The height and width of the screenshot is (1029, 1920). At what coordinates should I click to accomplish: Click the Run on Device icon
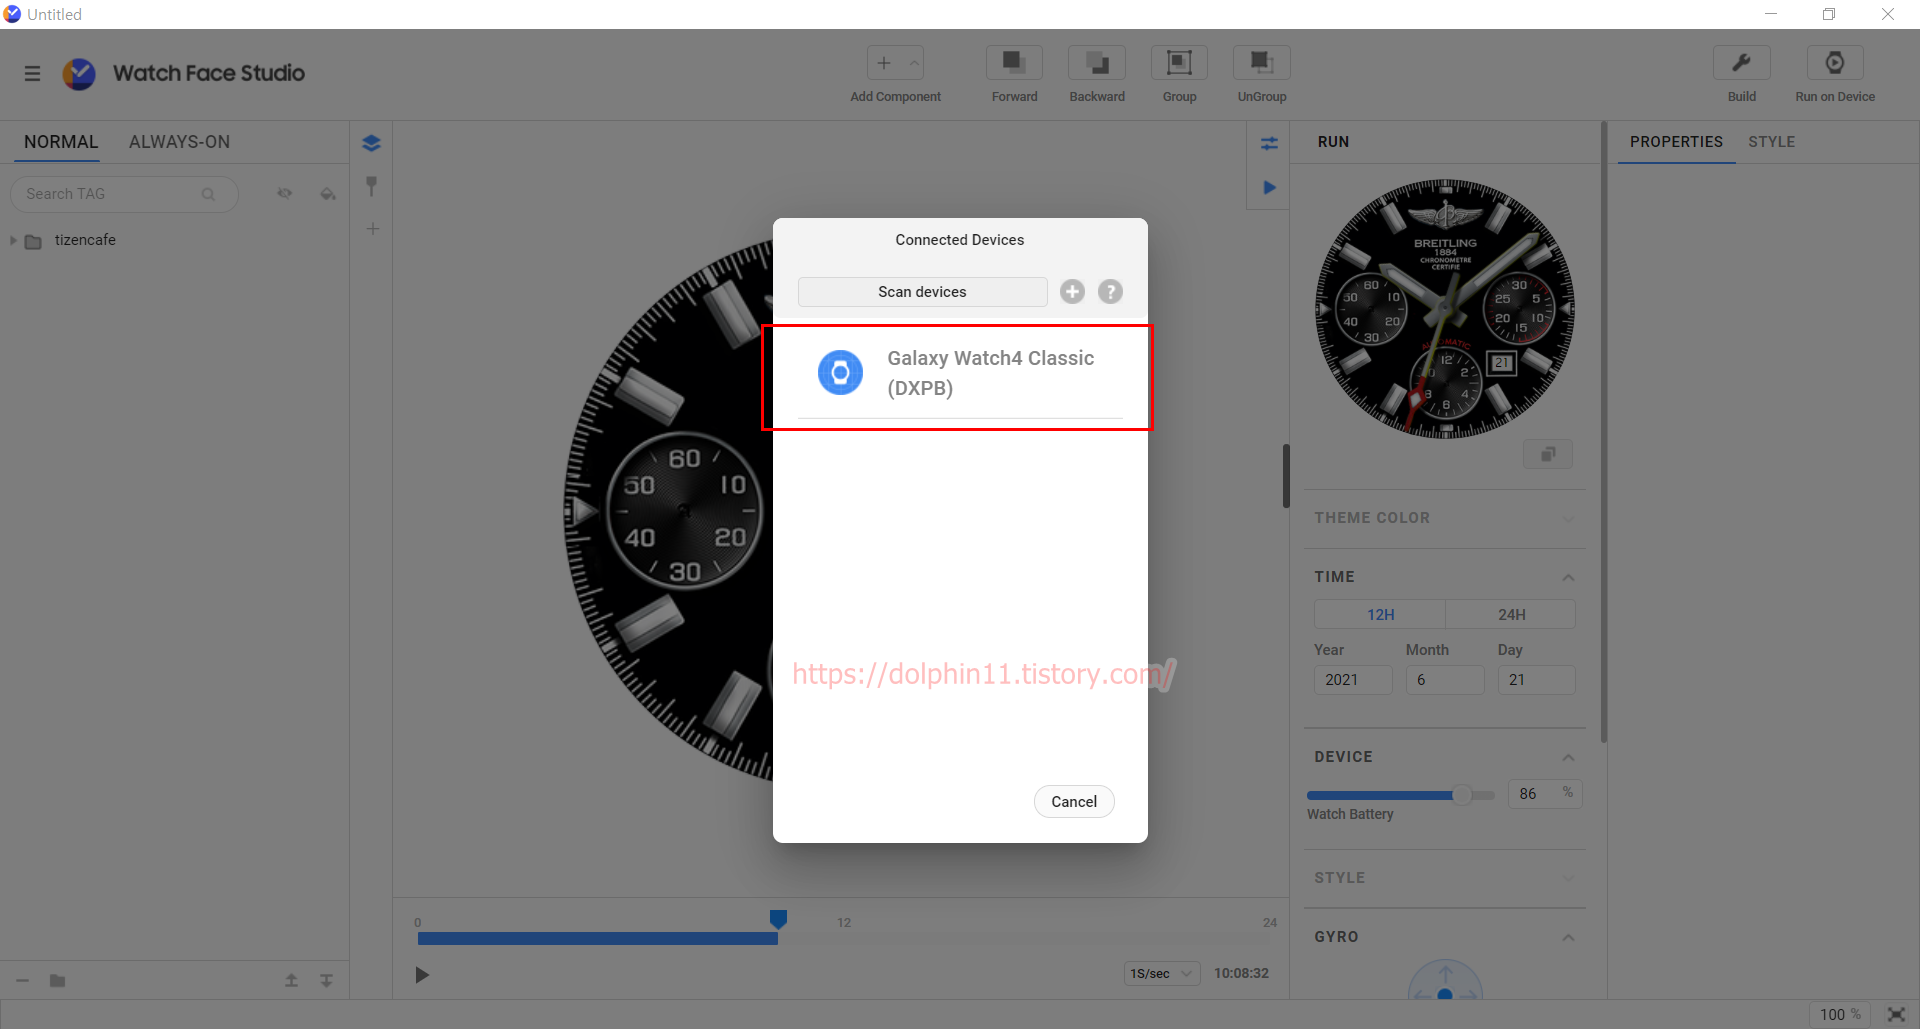click(x=1835, y=62)
